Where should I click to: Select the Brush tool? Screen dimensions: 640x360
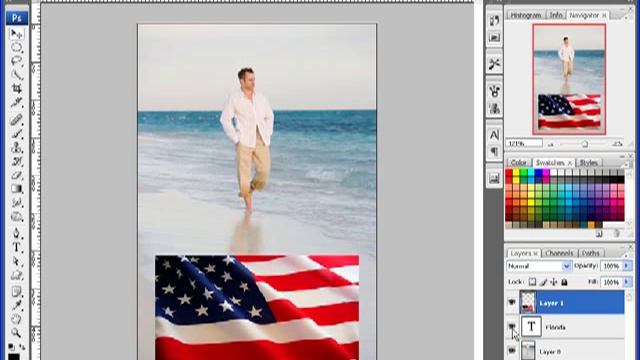[16, 134]
